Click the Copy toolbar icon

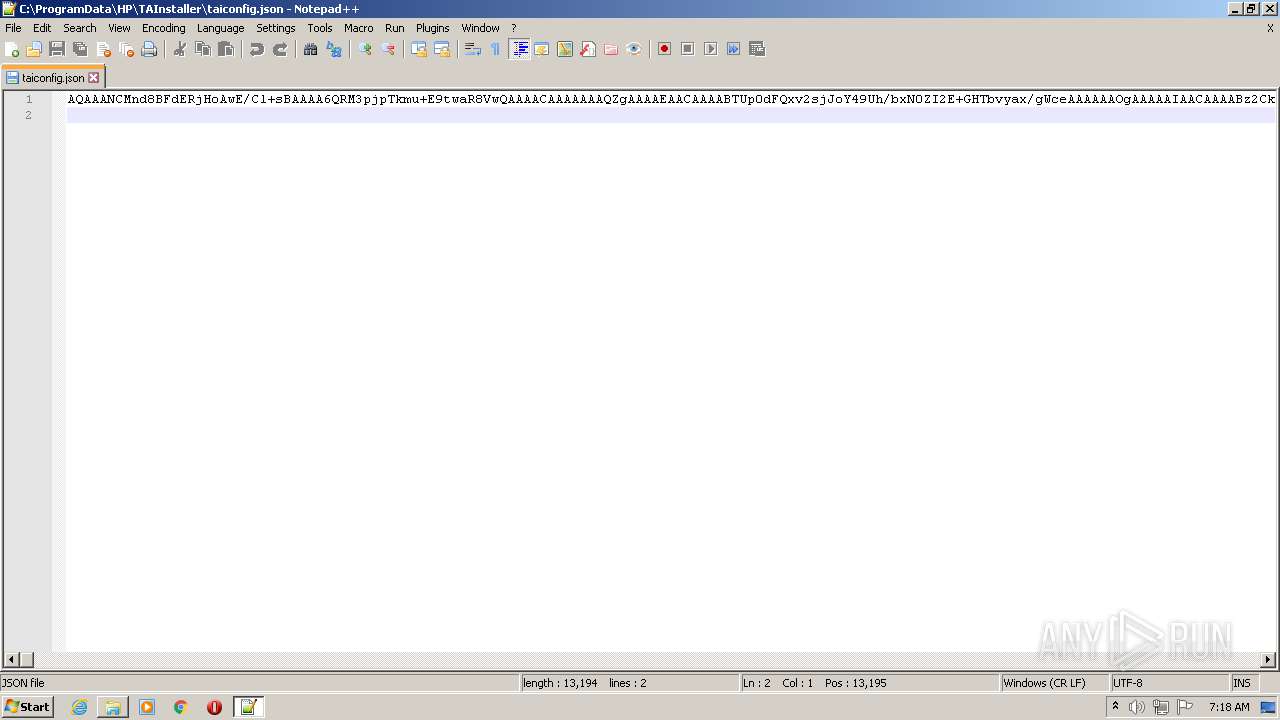tap(203, 49)
